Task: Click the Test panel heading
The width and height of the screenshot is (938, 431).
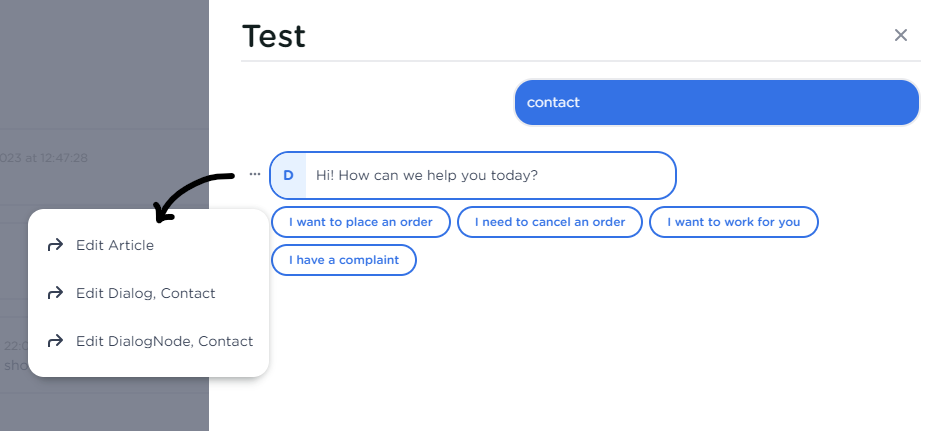Action: click(274, 37)
